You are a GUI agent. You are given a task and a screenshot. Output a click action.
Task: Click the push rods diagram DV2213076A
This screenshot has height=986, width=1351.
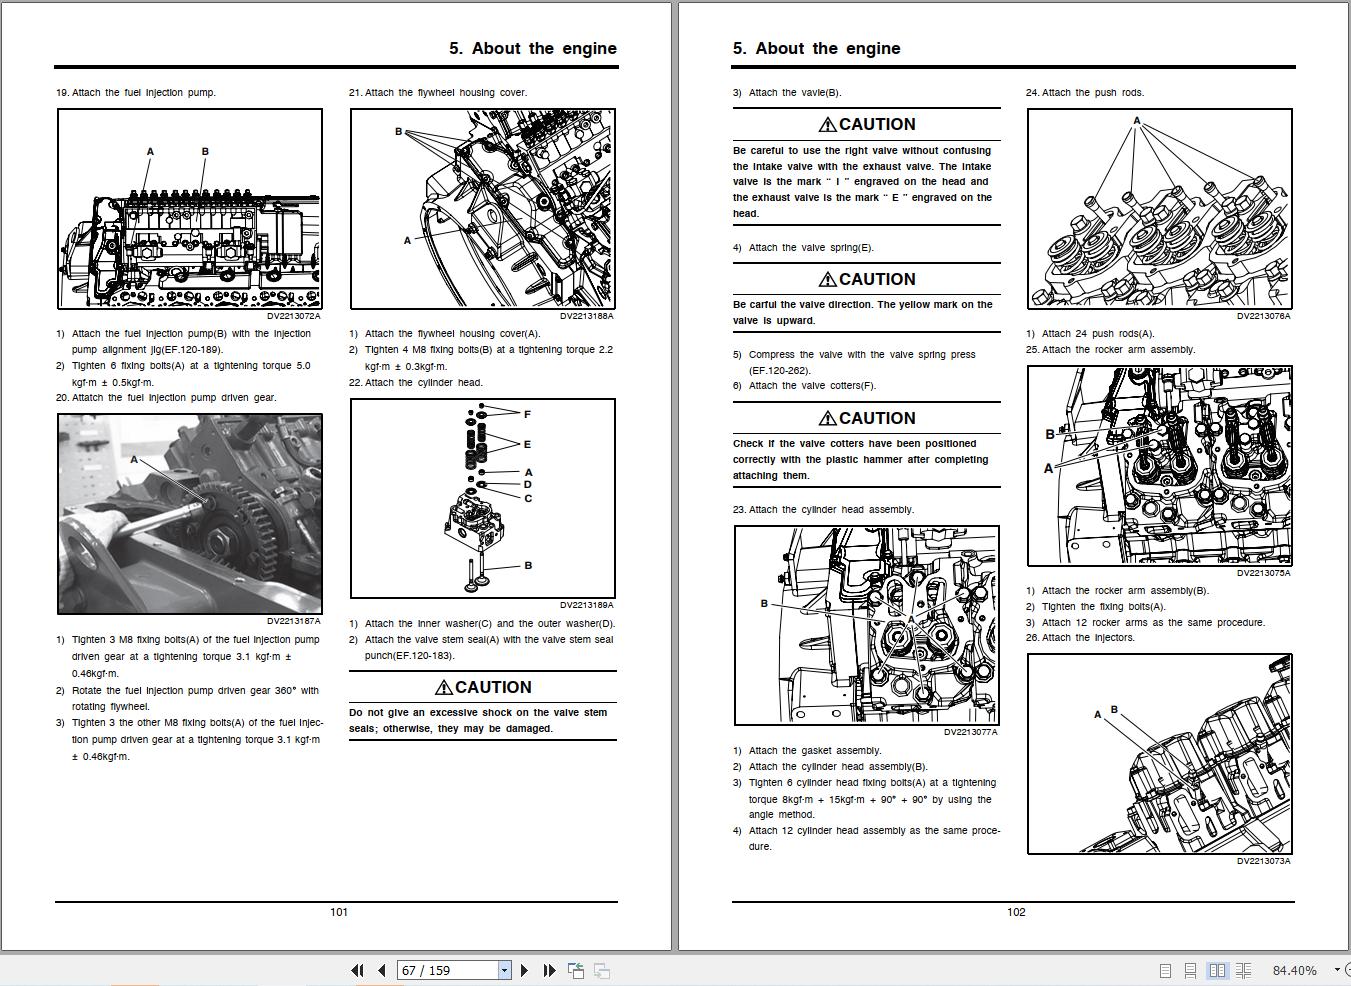click(x=1160, y=209)
